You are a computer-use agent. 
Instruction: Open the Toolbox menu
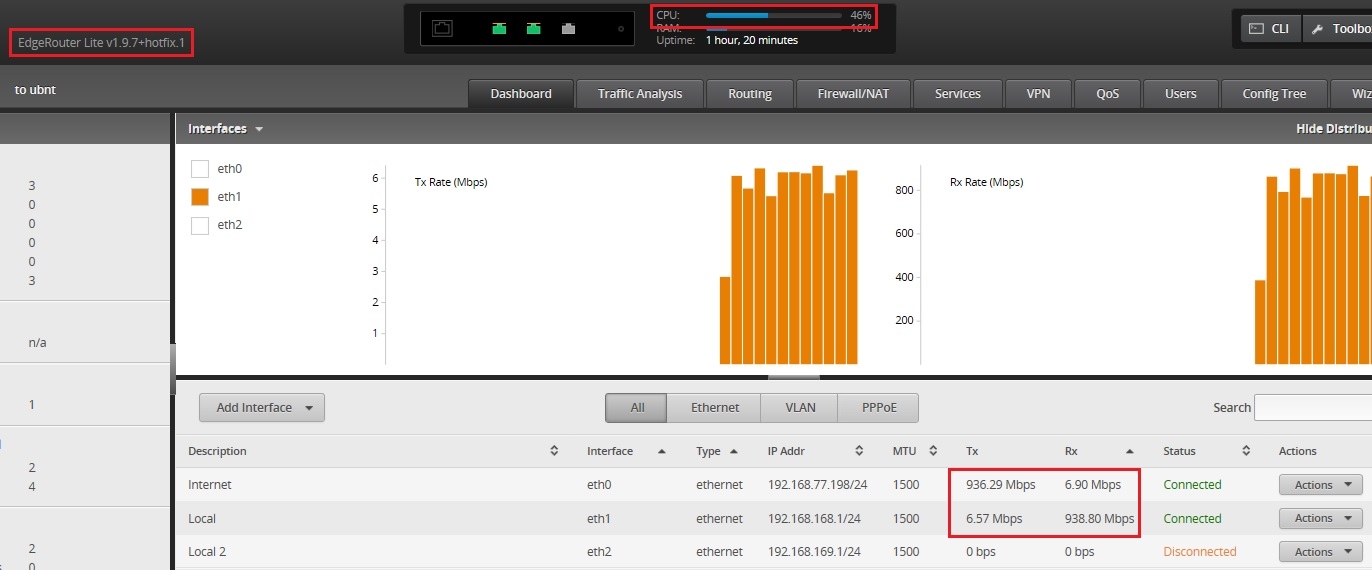[x=1338, y=28]
